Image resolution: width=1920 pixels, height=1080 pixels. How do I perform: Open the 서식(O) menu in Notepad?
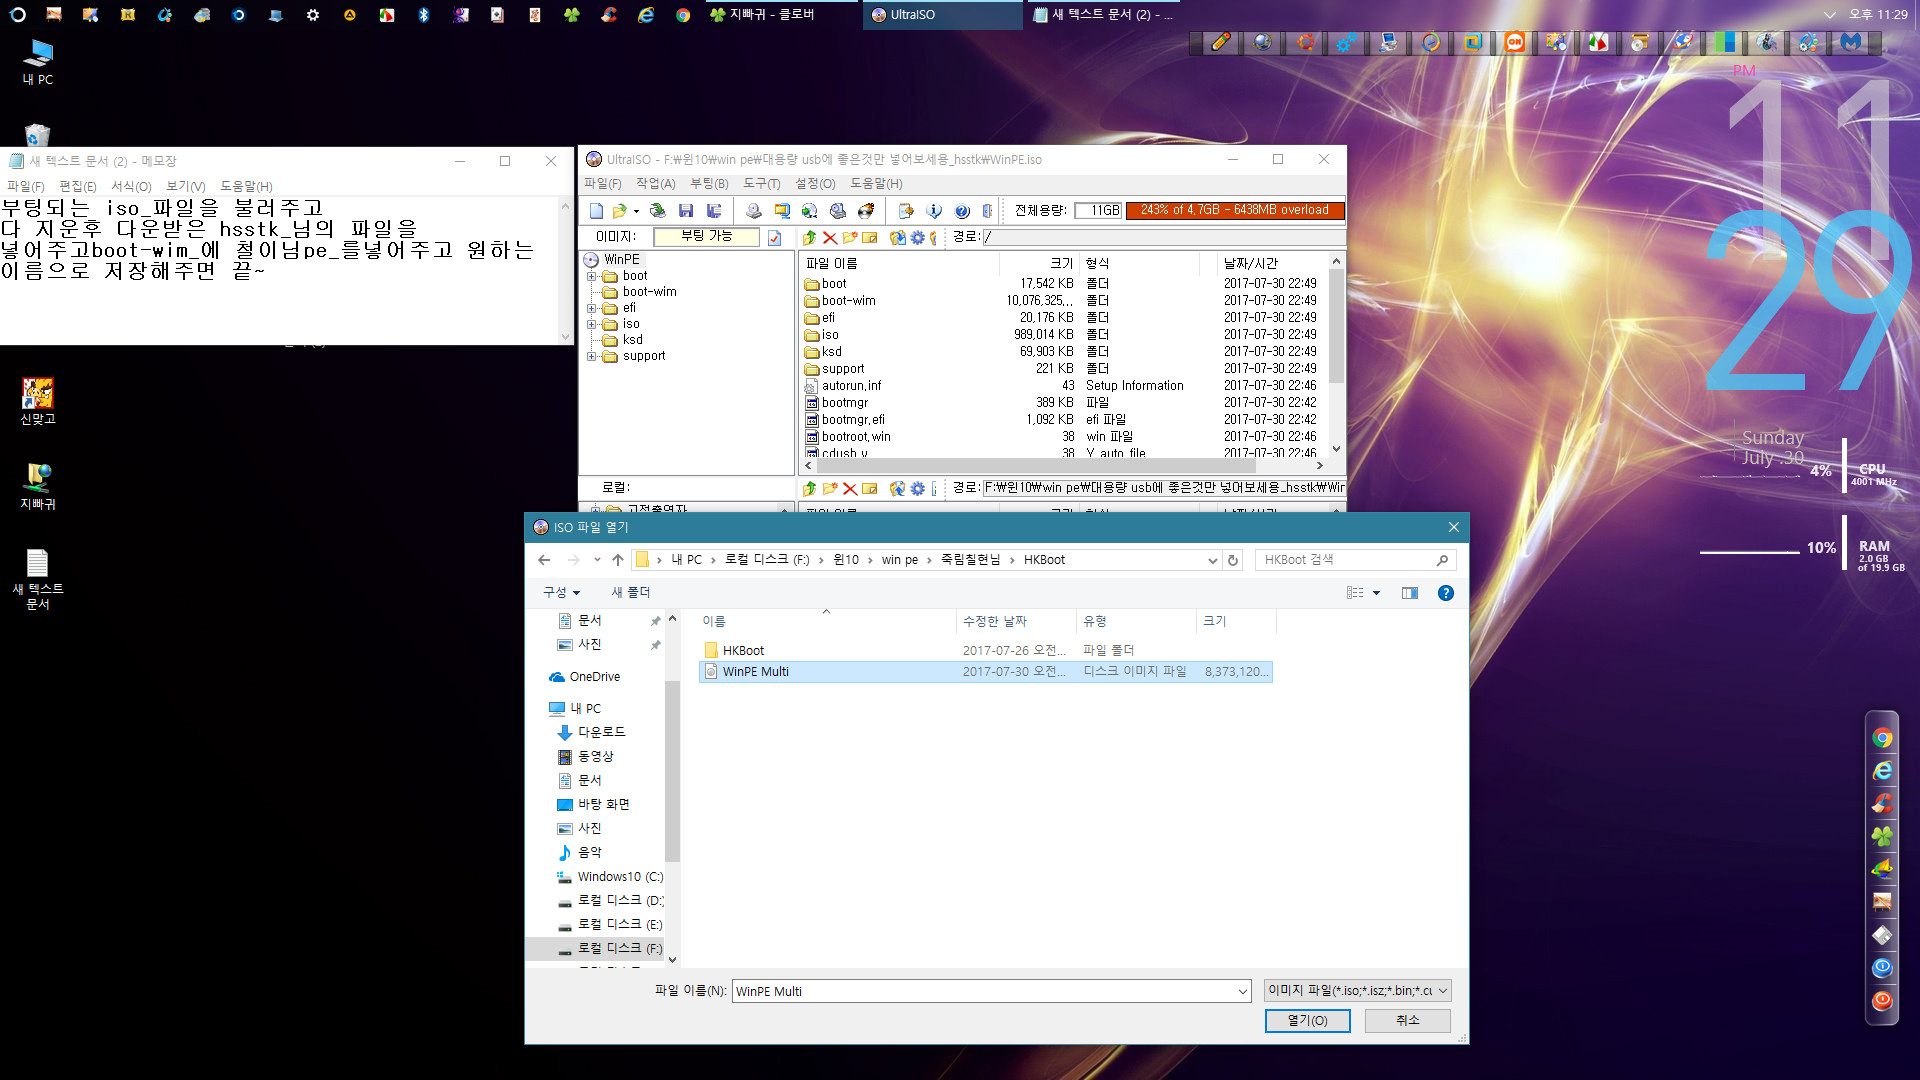(x=131, y=187)
